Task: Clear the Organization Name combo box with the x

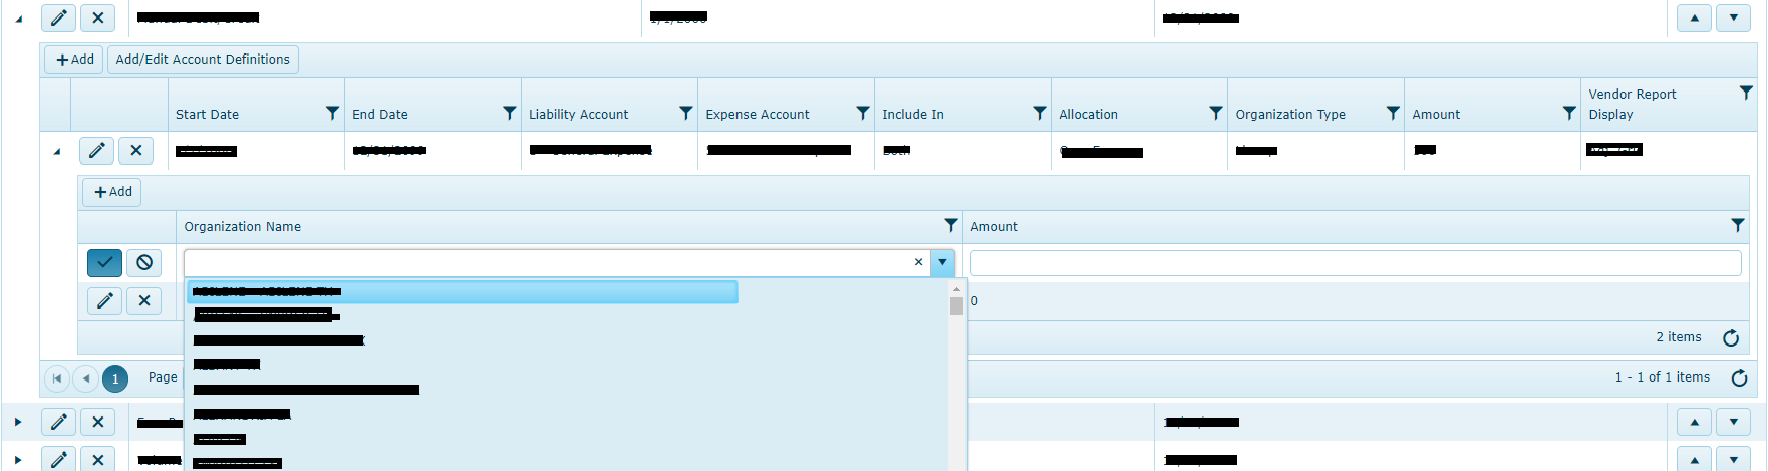Action: click(x=918, y=262)
